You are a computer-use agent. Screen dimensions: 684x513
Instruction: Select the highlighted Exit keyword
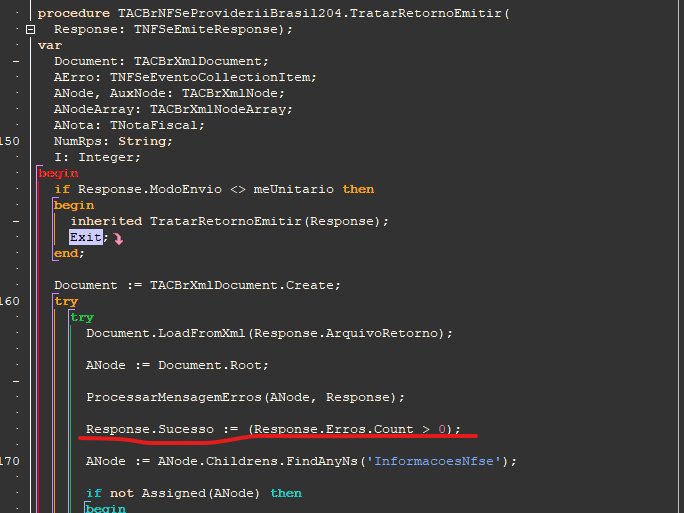point(86,237)
